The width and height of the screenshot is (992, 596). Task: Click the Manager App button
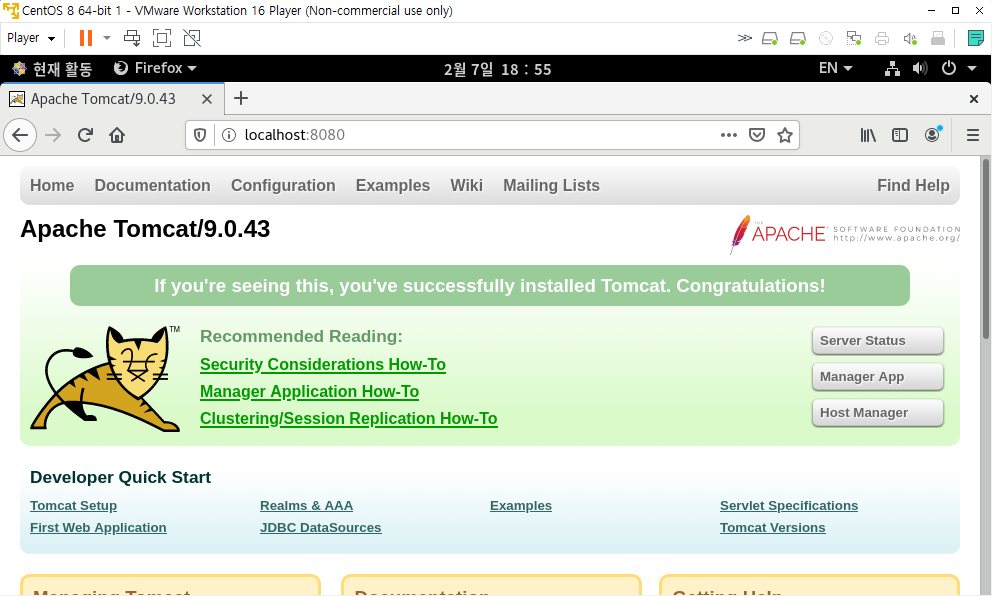(877, 376)
